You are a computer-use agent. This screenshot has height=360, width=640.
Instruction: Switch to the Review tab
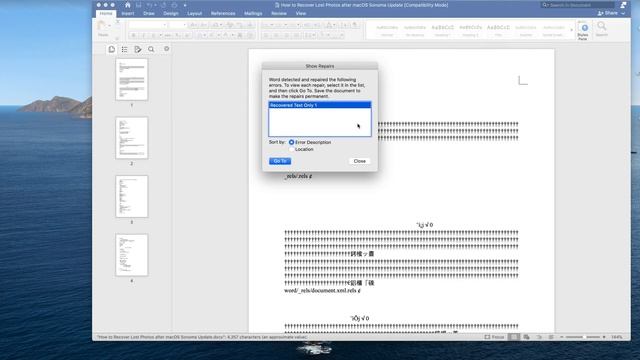tap(279, 13)
